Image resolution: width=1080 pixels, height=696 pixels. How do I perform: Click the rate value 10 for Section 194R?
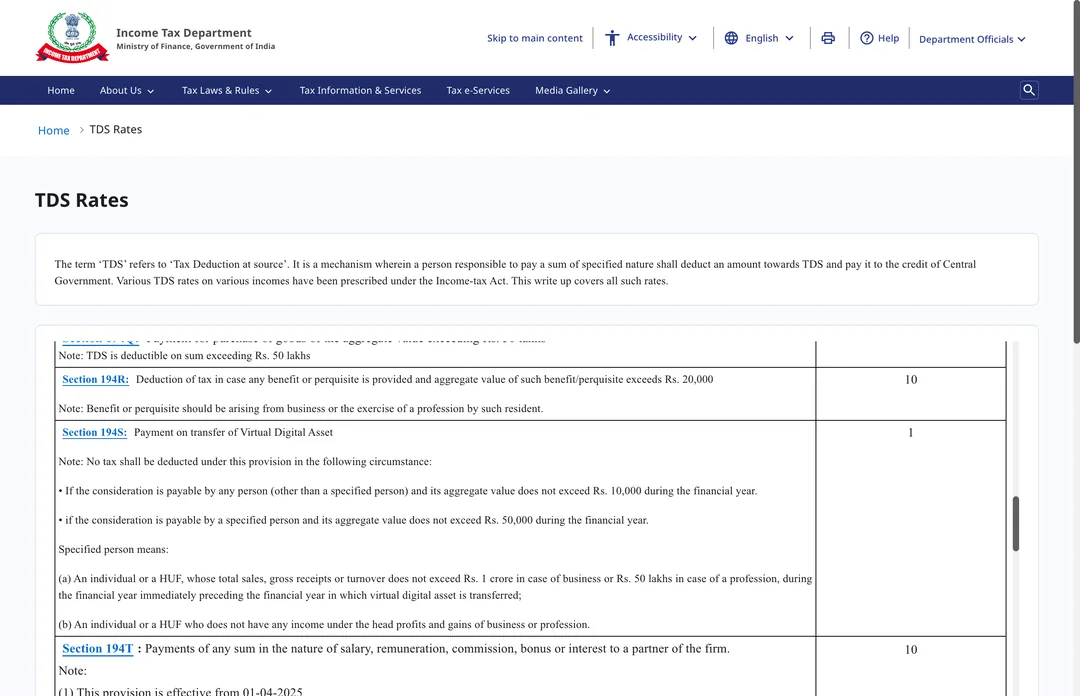[911, 380]
